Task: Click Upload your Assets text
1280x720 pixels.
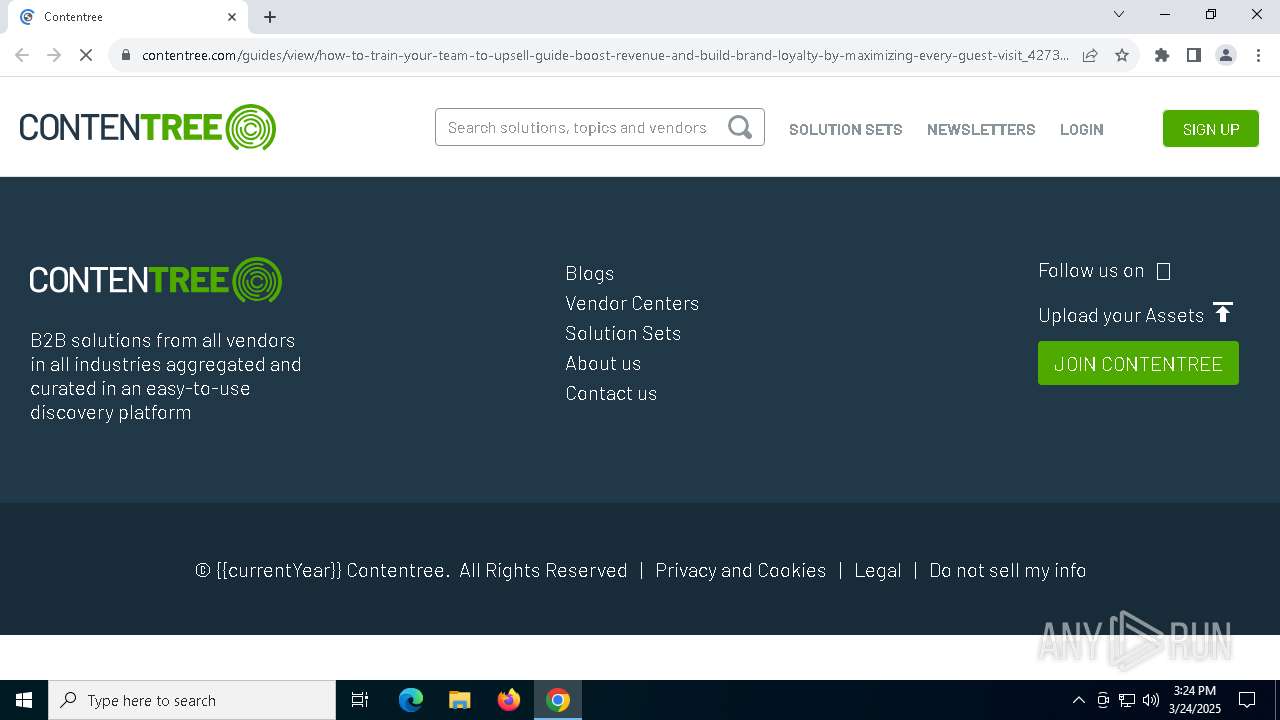Action: click(1121, 315)
